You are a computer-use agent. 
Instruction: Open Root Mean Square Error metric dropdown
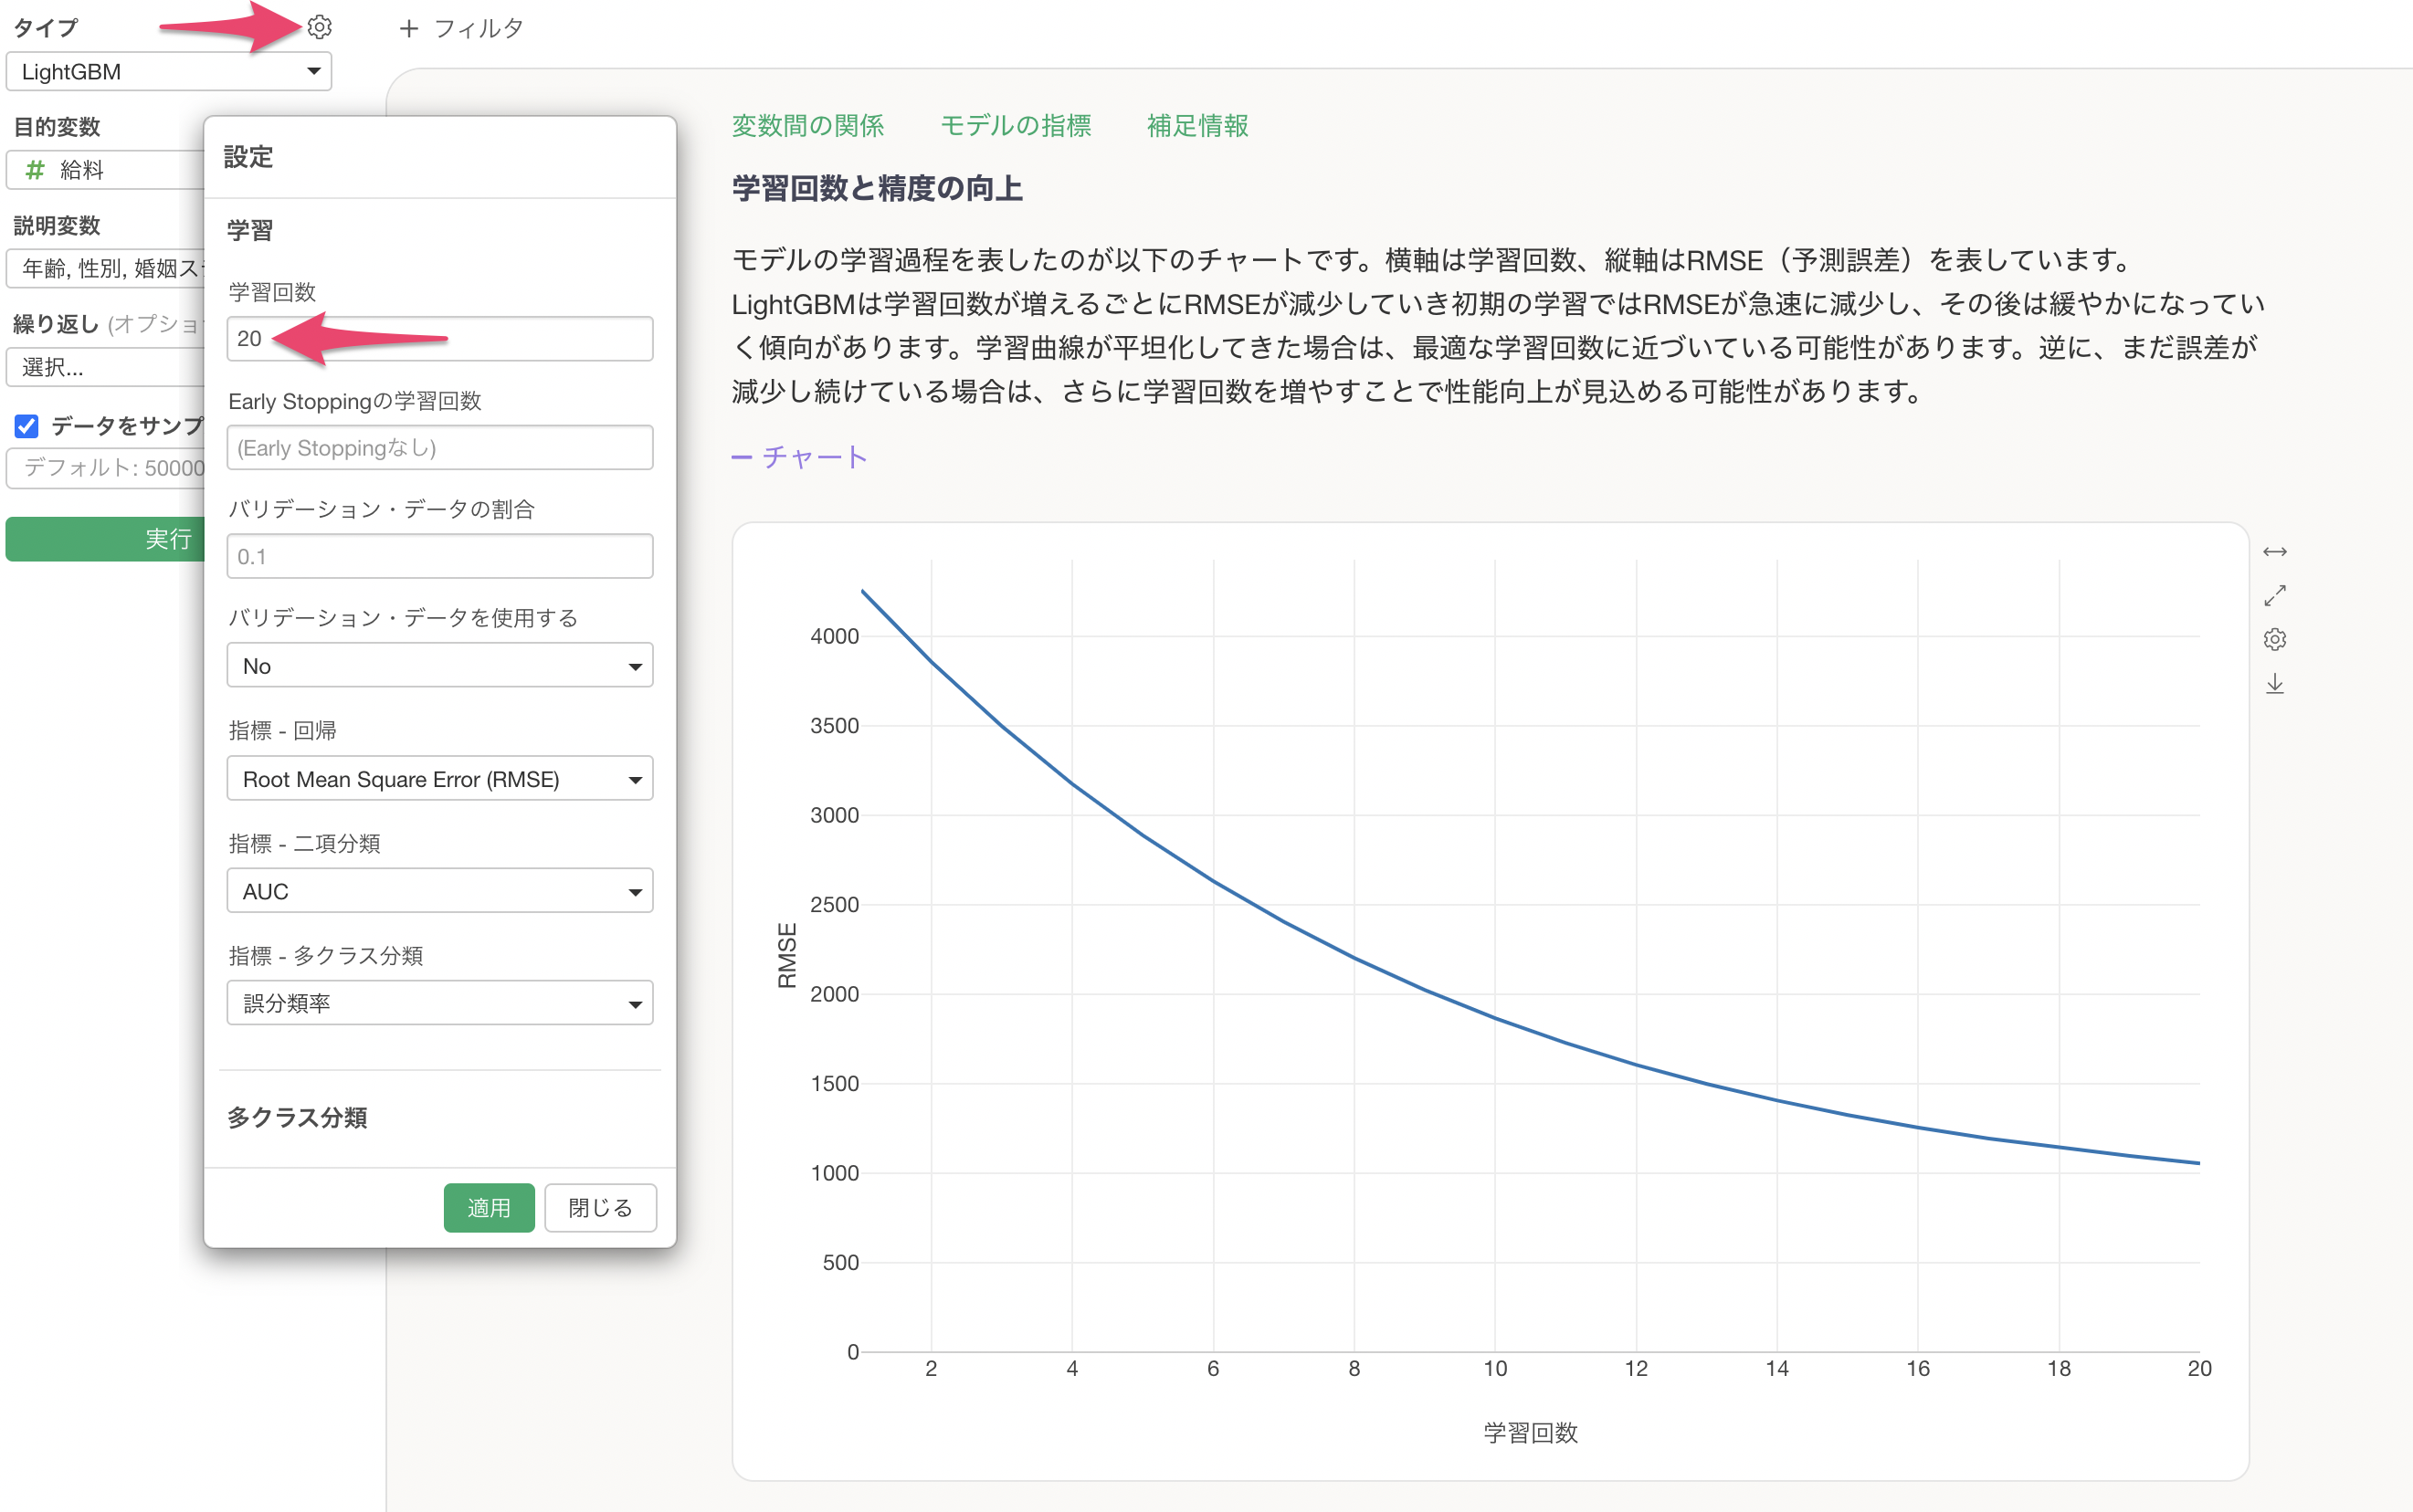[x=439, y=779]
